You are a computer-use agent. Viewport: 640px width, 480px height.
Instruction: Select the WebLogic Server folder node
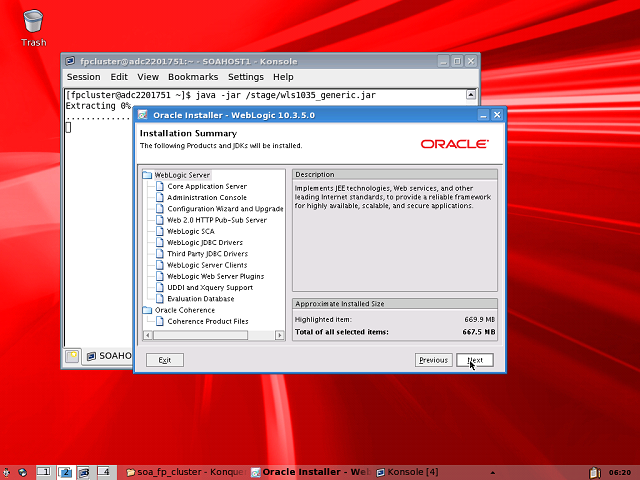(x=182, y=175)
